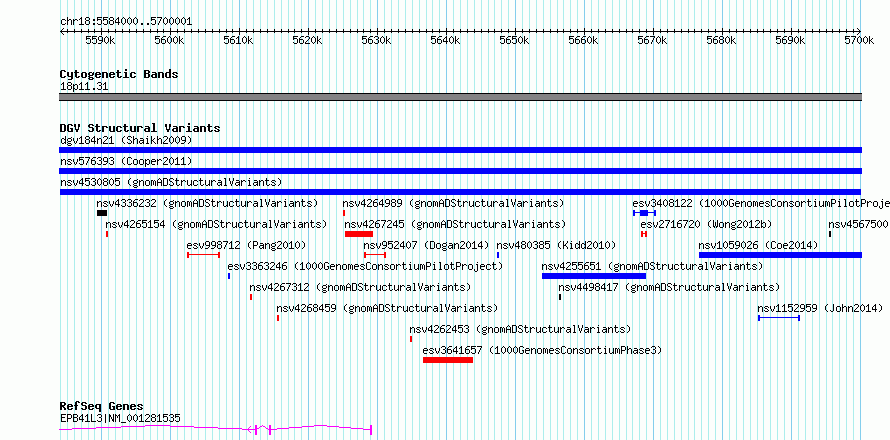Image resolution: width=890 pixels, height=440 pixels.
Task: Click the nsv1152959 John2014 blue interval
Action: (779, 318)
